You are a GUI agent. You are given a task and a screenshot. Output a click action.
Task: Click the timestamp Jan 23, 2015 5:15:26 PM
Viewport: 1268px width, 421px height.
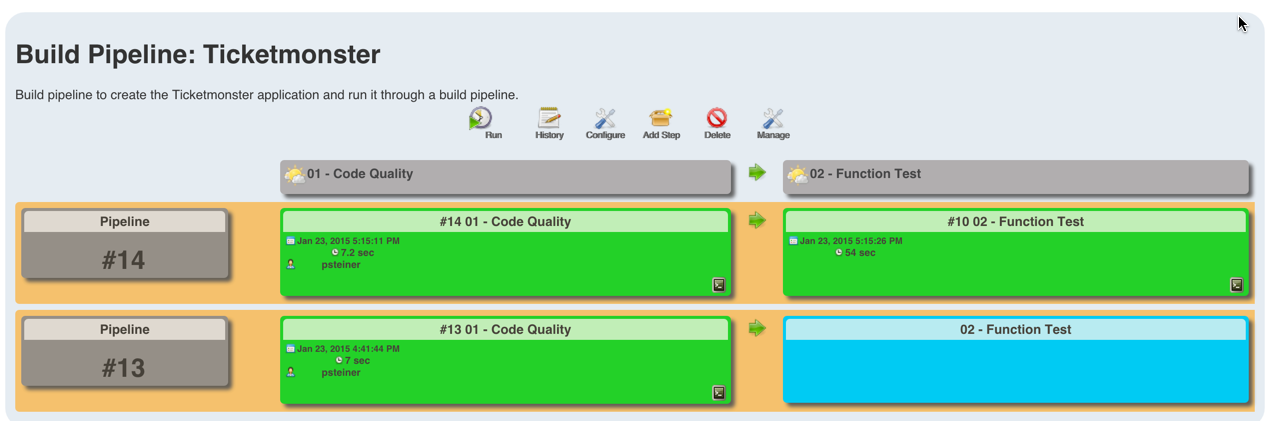pos(851,241)
